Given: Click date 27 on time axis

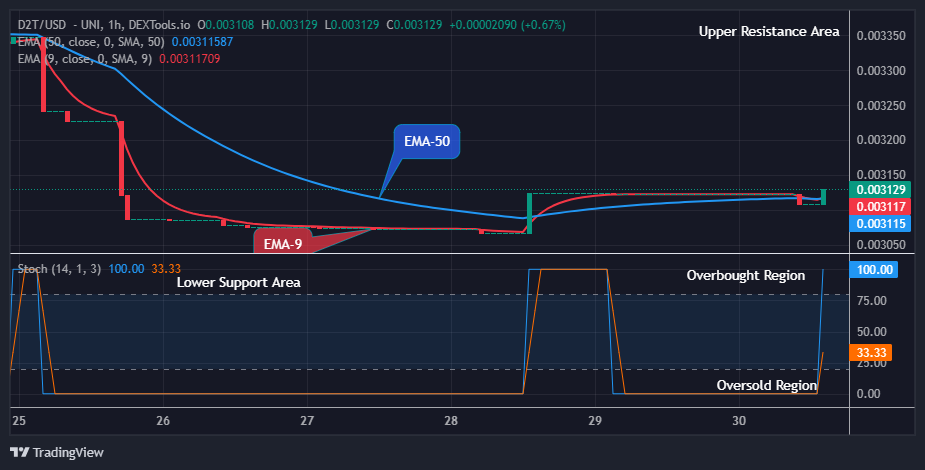Looking at the screenshot, I should coord(307,420).
